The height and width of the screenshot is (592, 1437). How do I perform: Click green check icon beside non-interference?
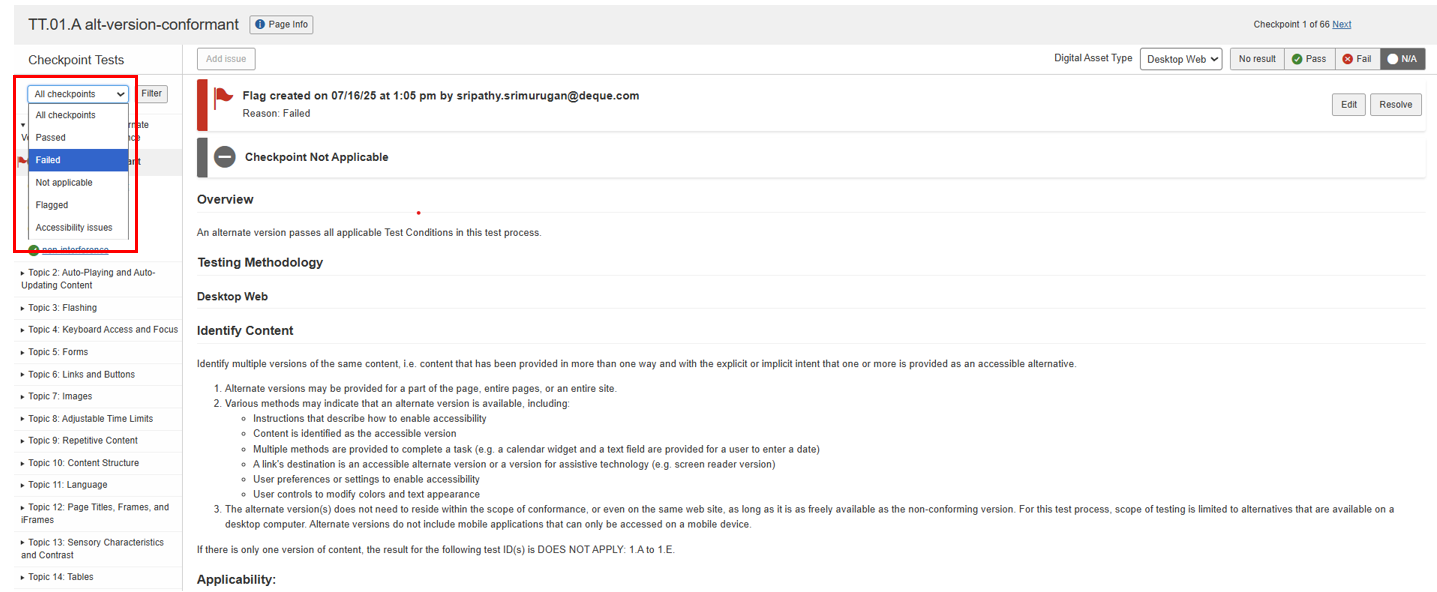tap(34, 250)
